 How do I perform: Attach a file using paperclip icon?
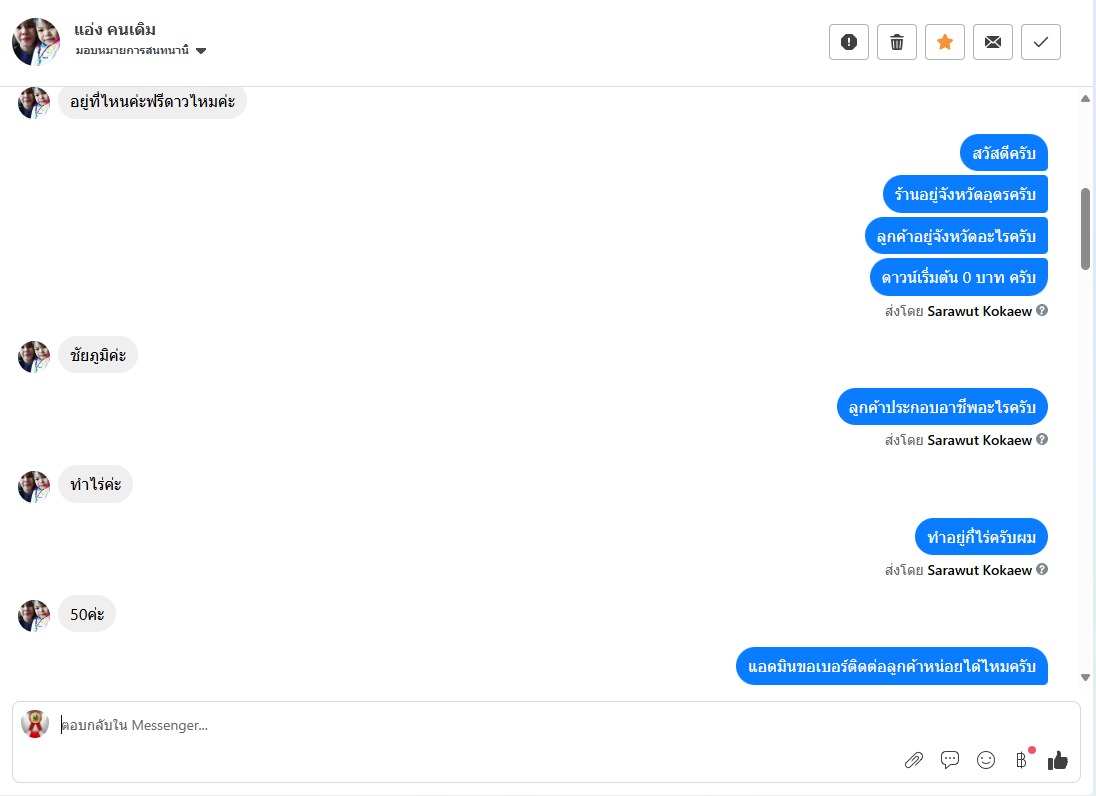click(914, 760)
